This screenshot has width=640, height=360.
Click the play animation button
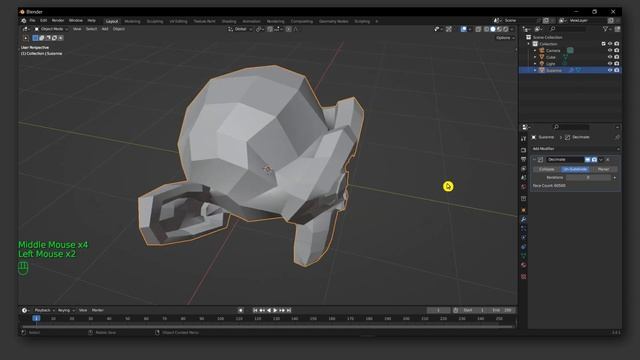tap(275, 310)
